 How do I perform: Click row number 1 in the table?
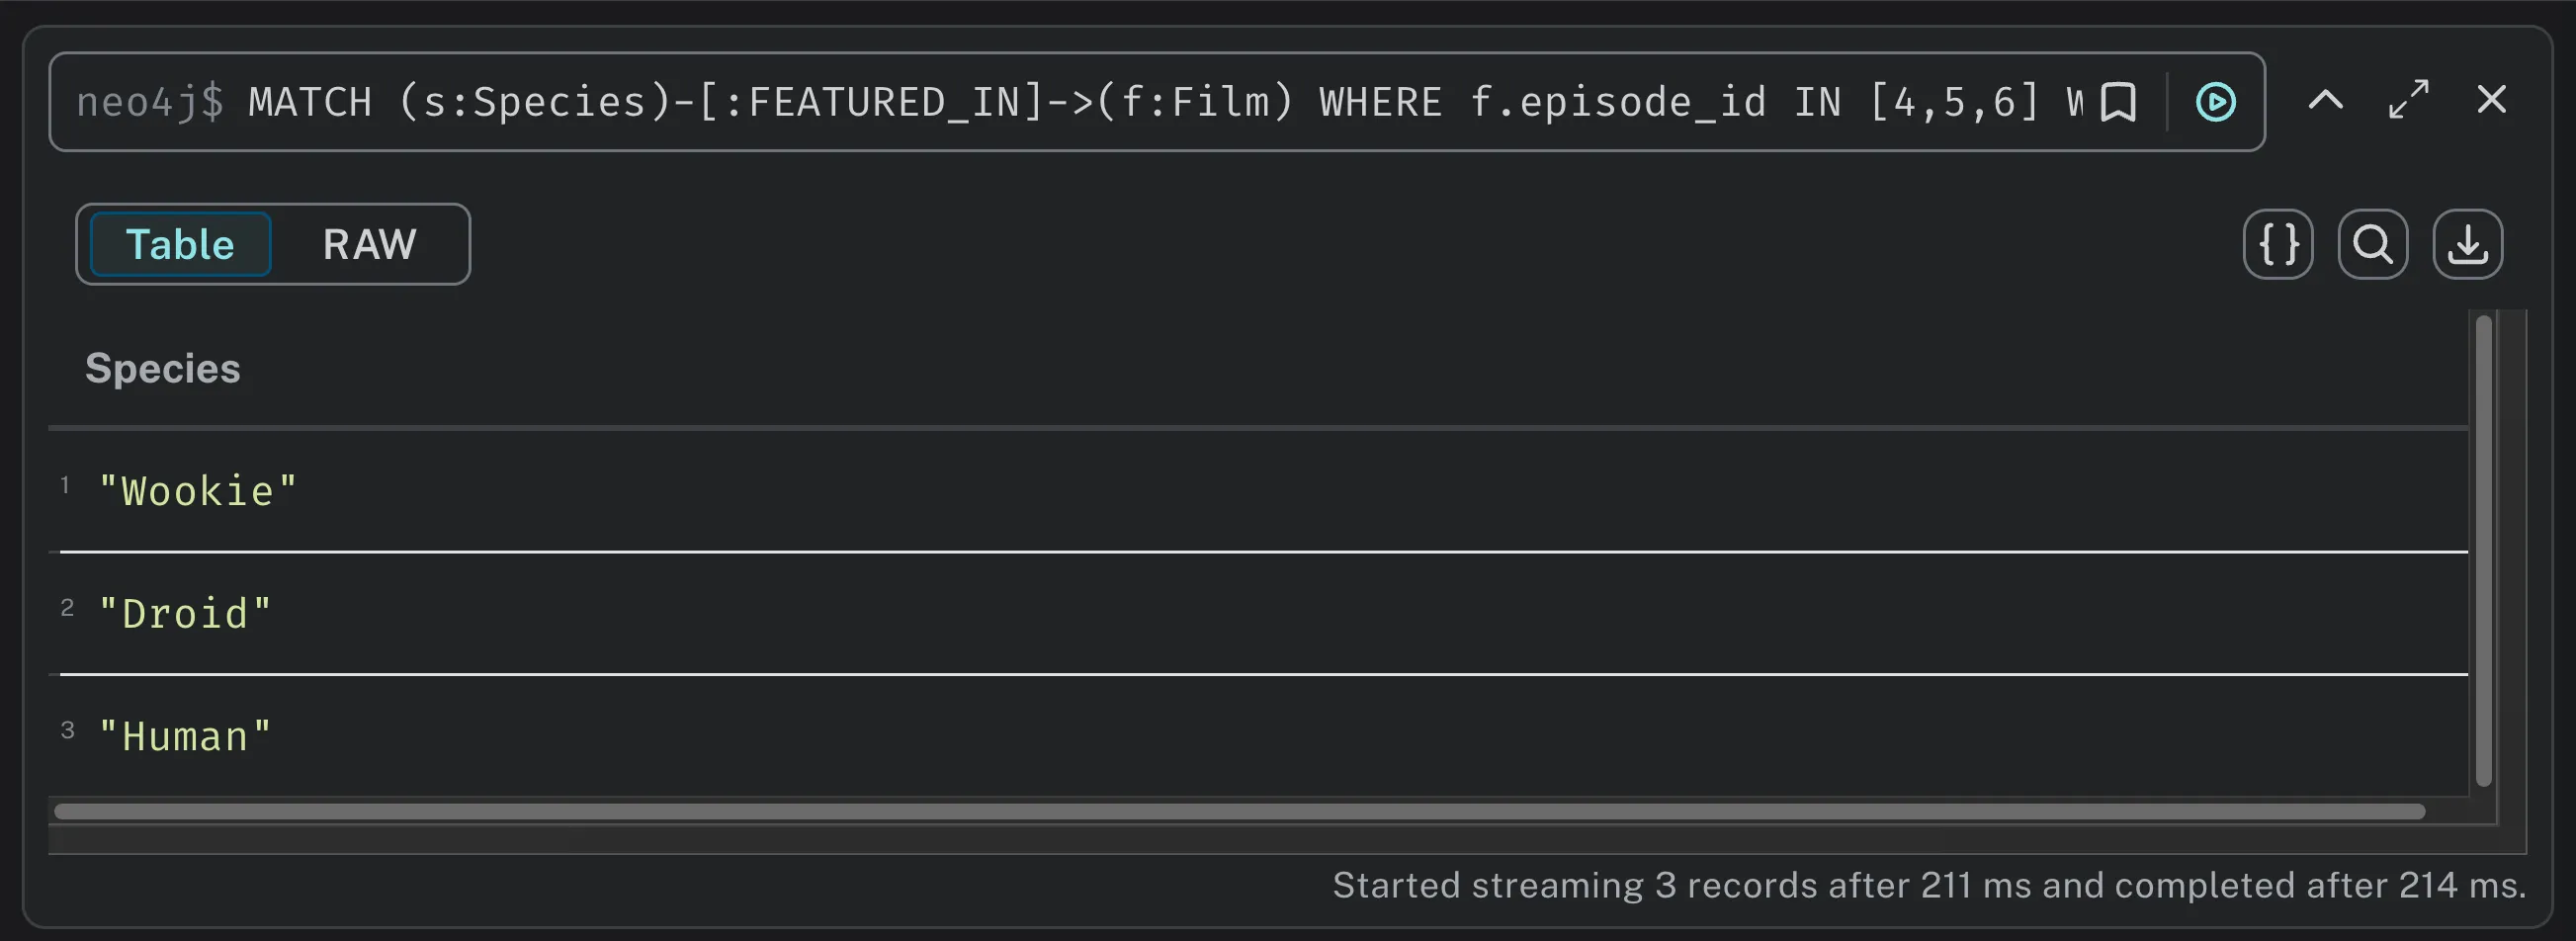pyautogui.click(x=65, y=486)
